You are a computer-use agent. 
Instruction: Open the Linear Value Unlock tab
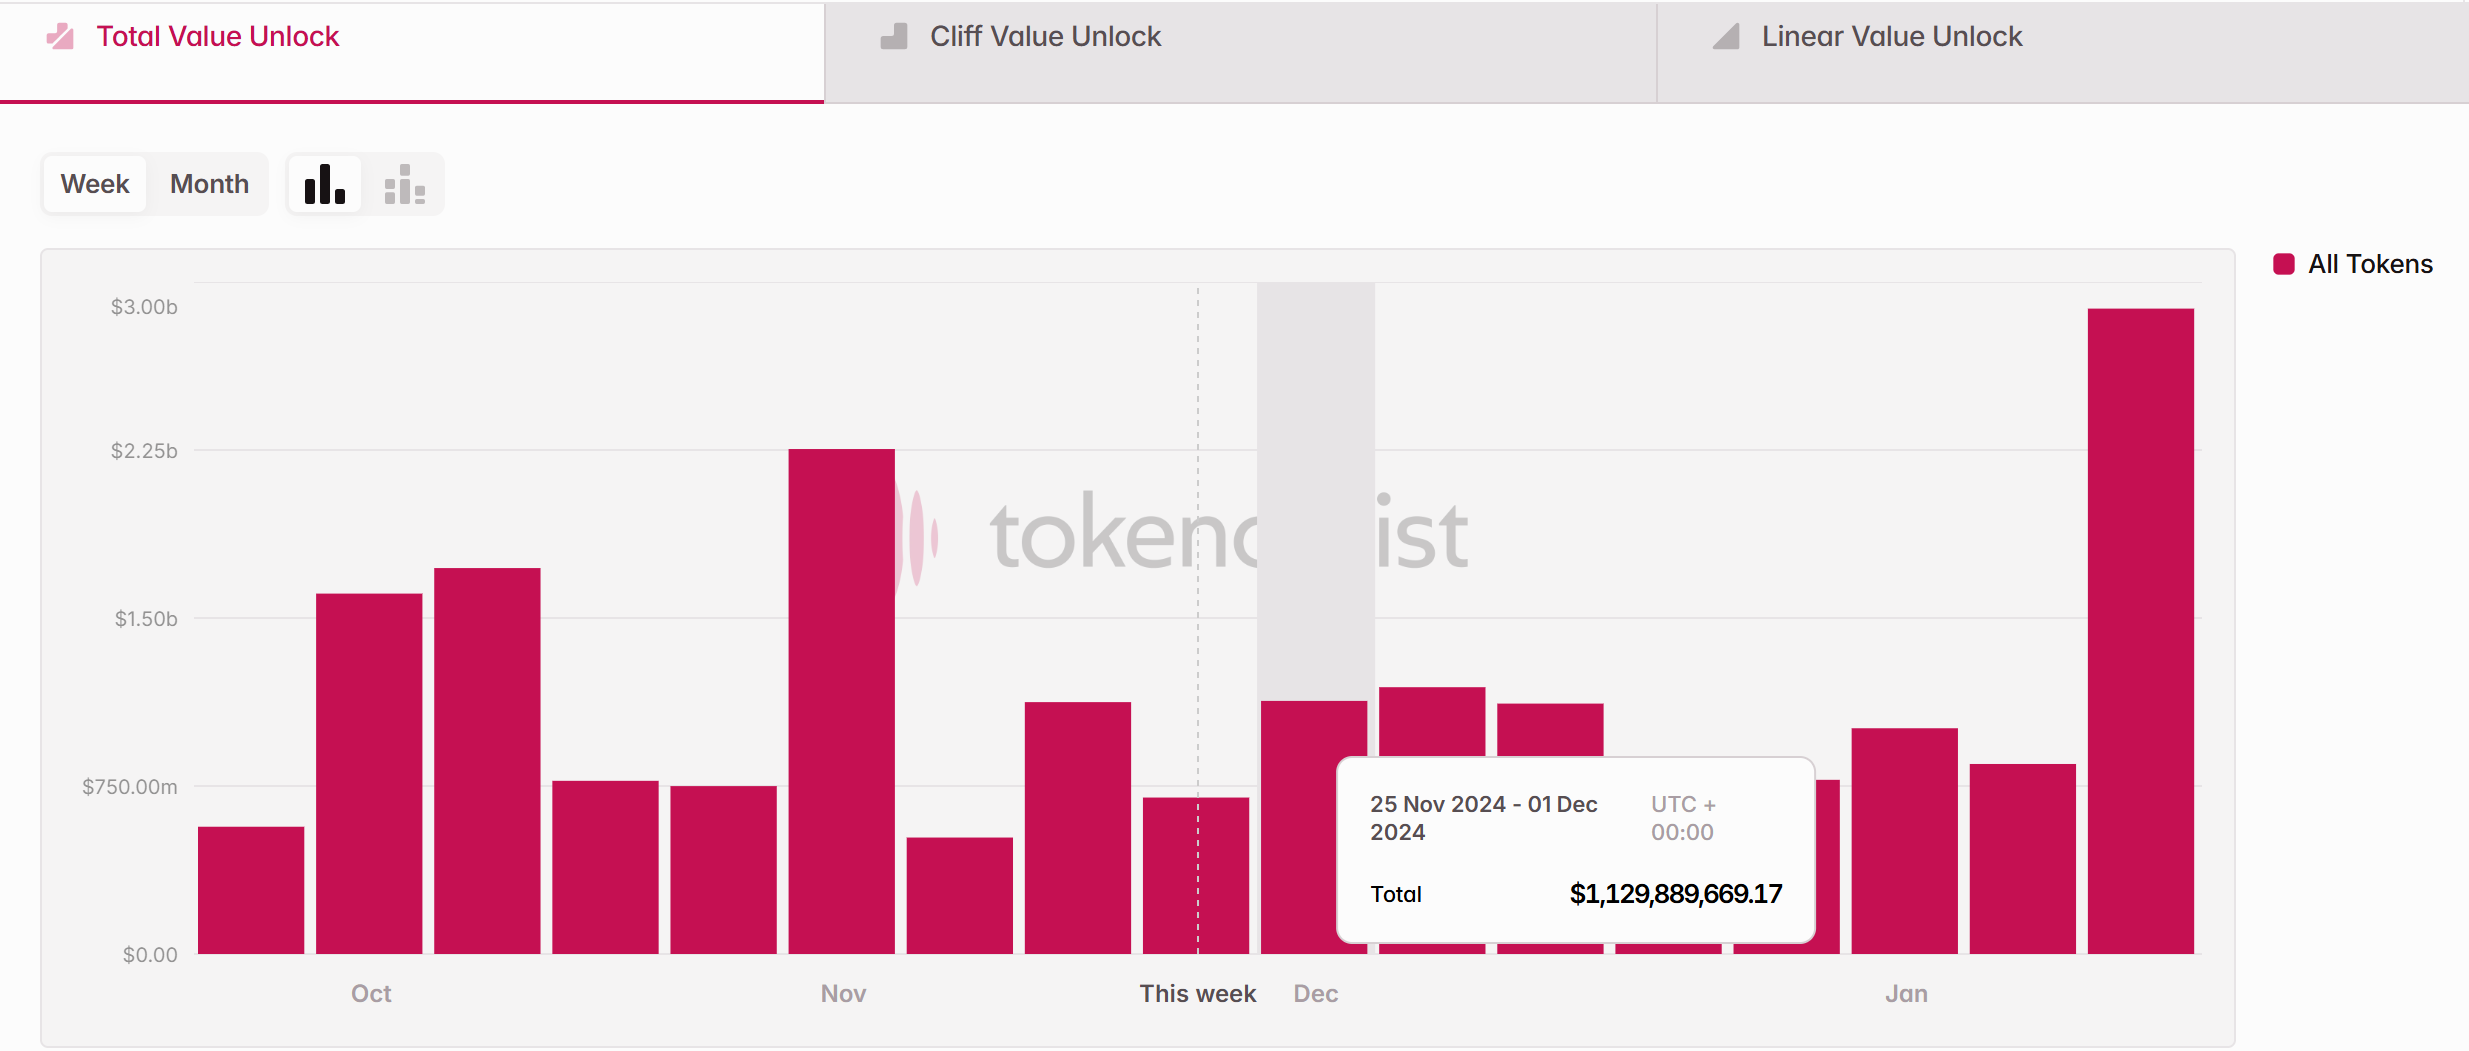(2063, 51)
